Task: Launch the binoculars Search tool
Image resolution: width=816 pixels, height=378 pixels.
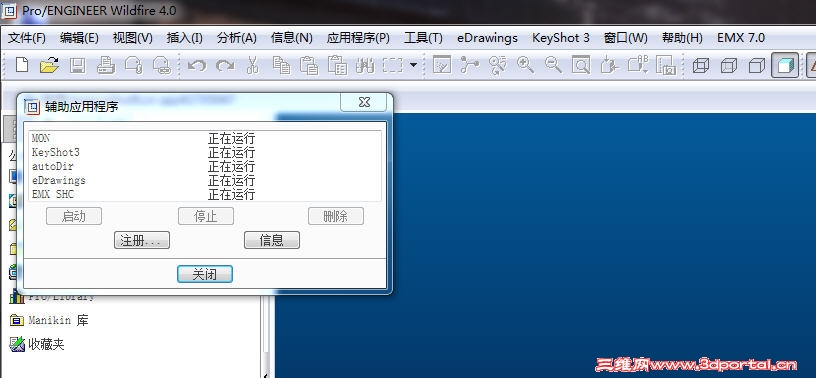Action: click(x=365, y=65)
